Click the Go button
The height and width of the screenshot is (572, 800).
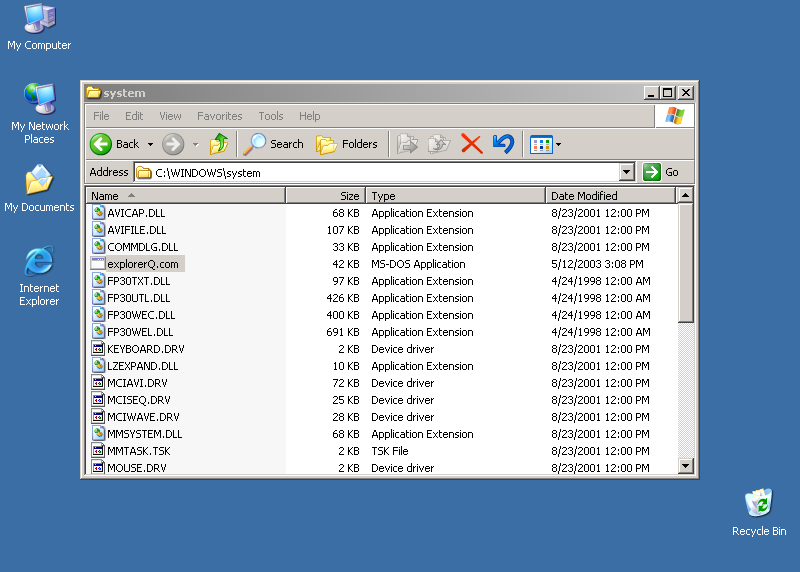coord(661,172)
